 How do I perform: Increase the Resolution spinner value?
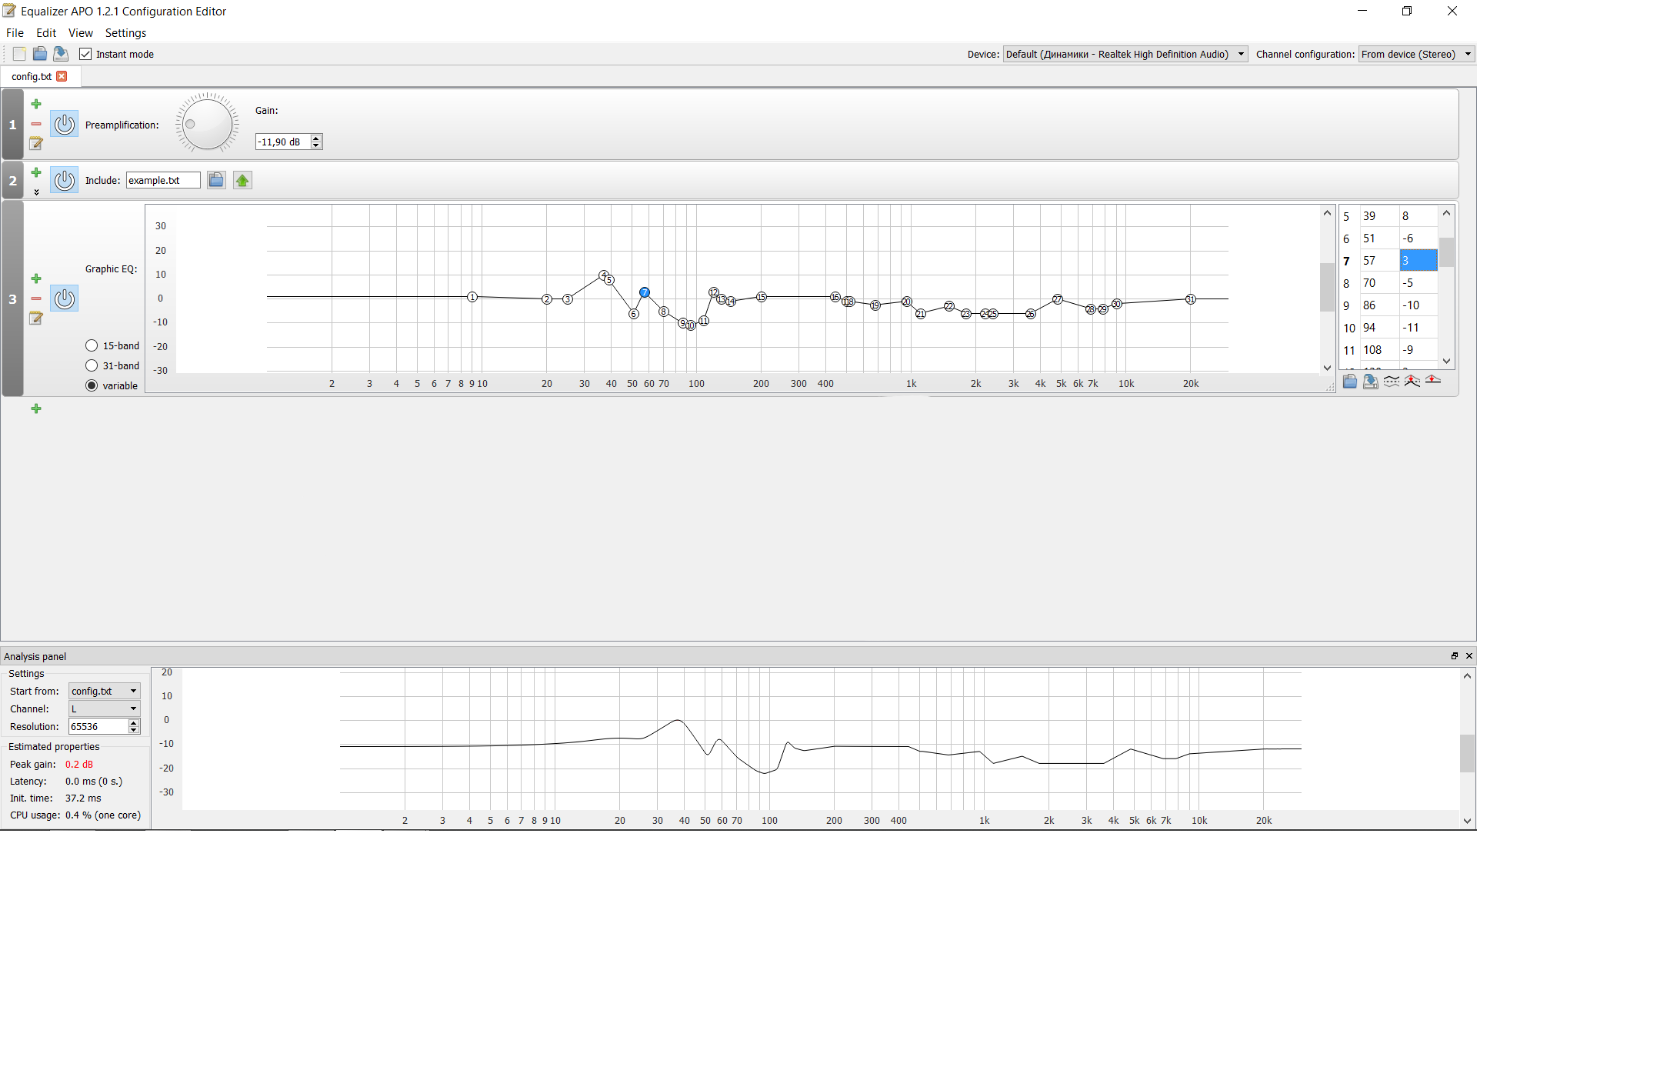pyautogui.click(x=134, y=723)
